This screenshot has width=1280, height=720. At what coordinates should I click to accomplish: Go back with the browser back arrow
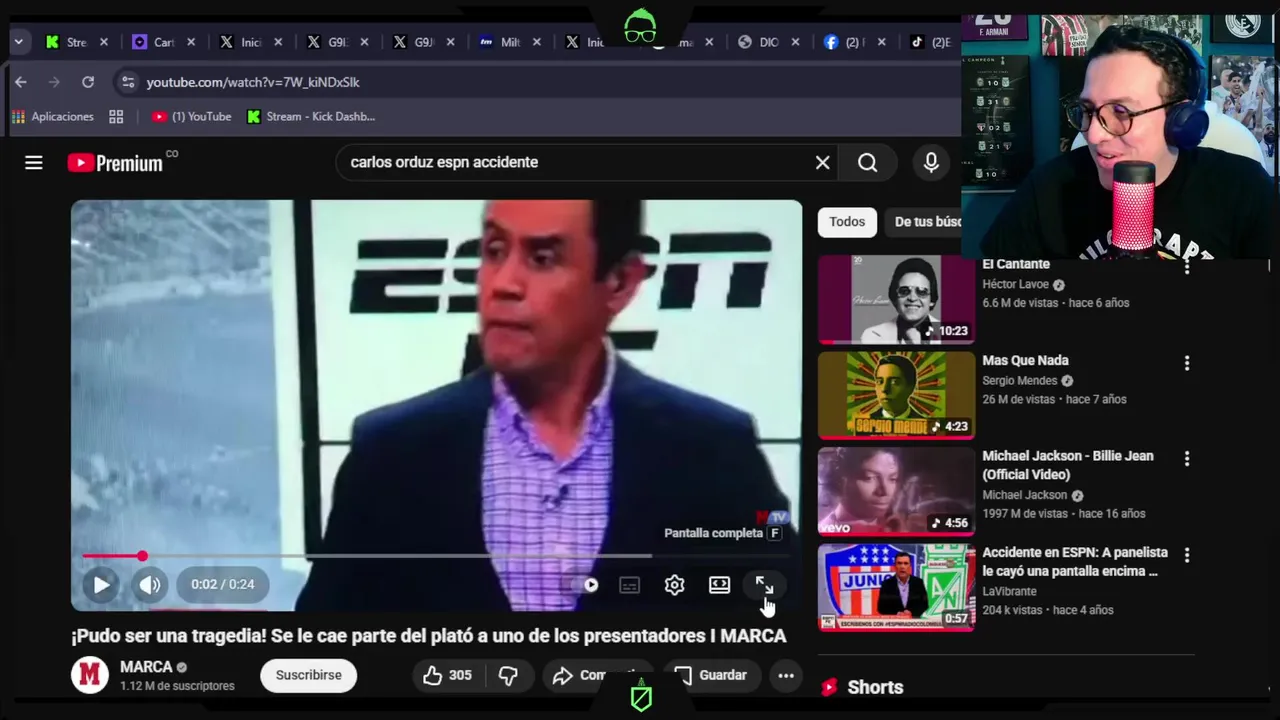coord(21,82)
